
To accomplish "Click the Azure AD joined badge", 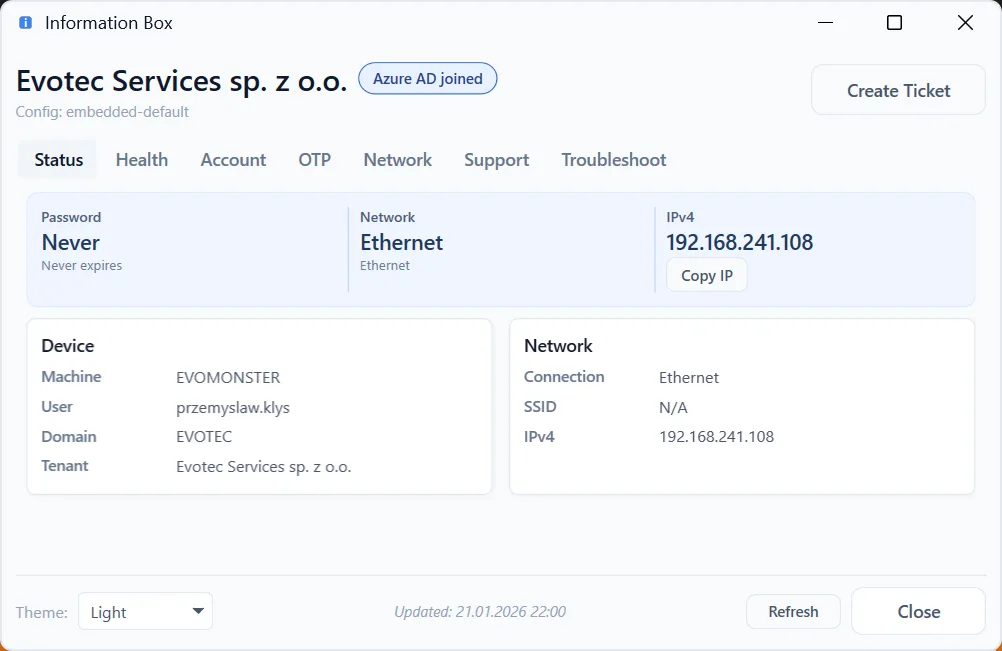I will (x=428, y=79).
